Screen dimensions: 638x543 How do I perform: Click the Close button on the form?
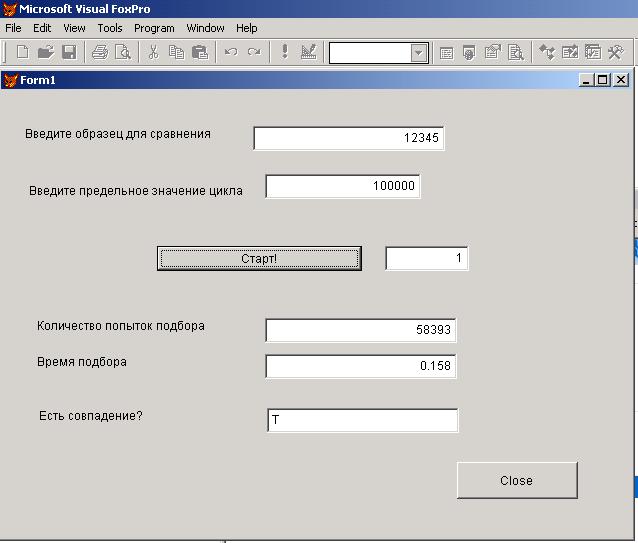[517, 481]
